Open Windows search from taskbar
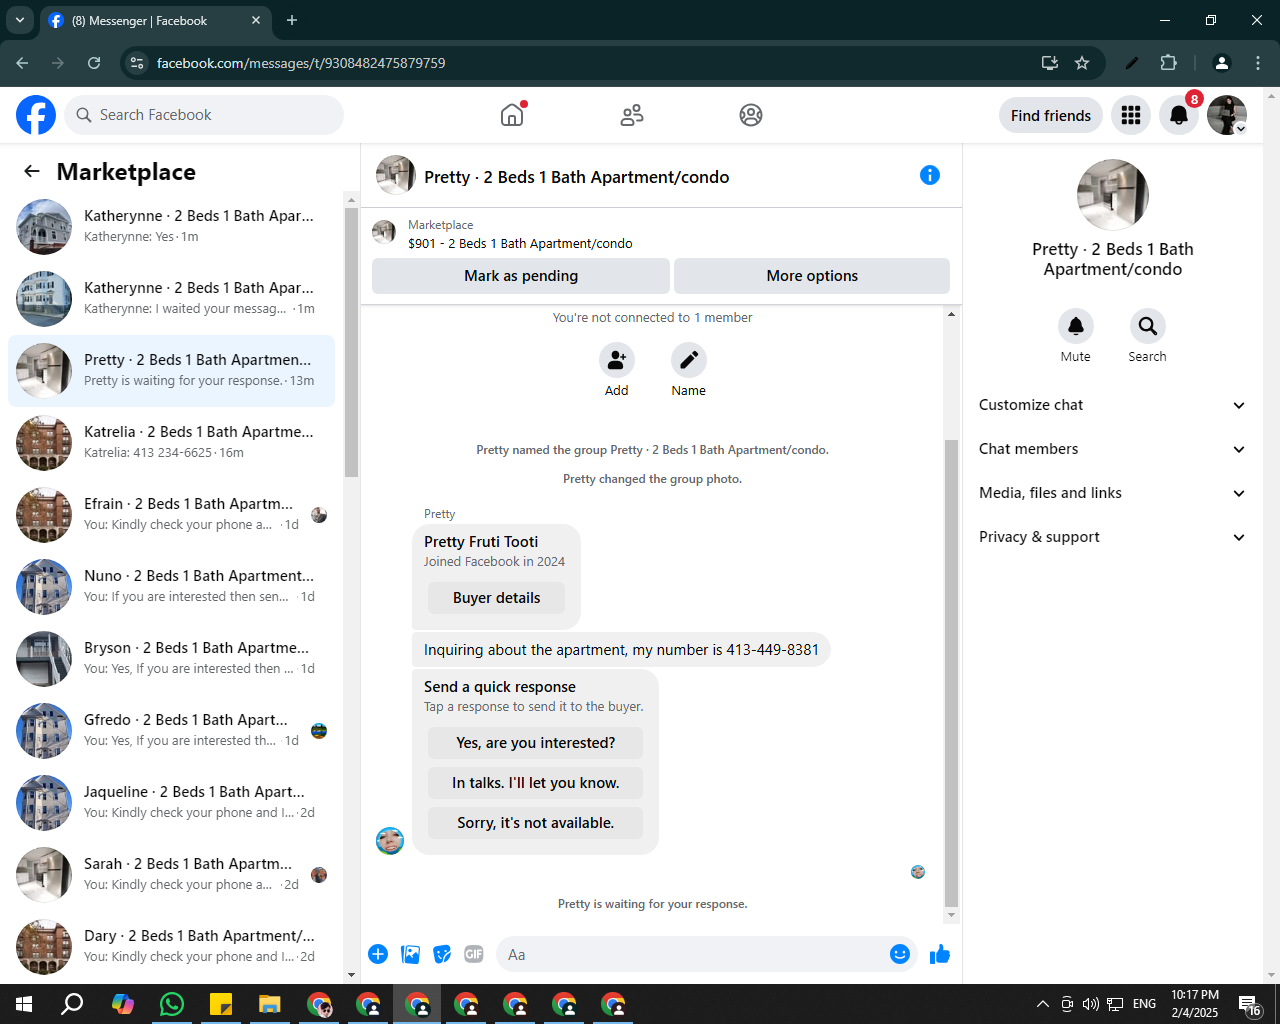Screen dimensions: 1280x1024 pos(73,1004)
